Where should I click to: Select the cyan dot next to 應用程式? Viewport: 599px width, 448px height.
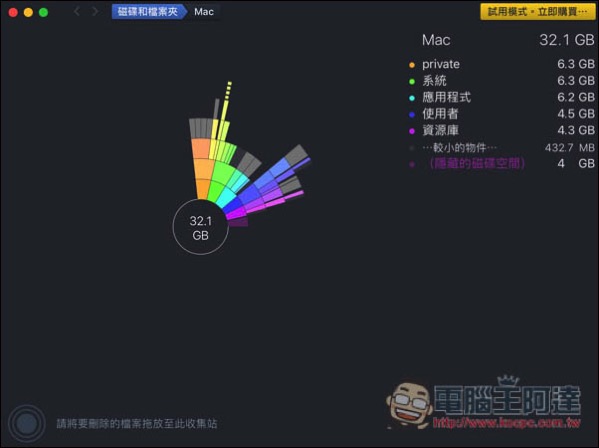(412, 98)
